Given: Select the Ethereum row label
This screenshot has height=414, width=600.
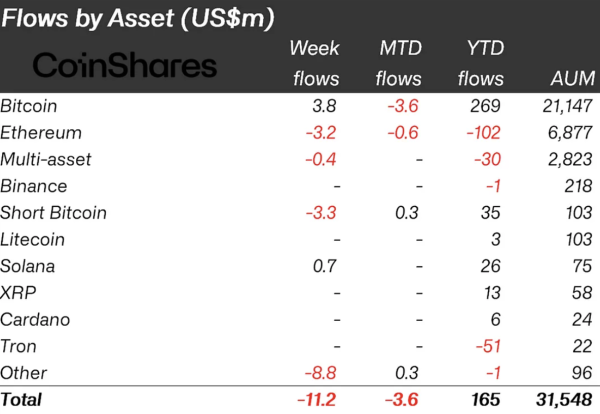Looking at the screenshot, I should point(41,132).
